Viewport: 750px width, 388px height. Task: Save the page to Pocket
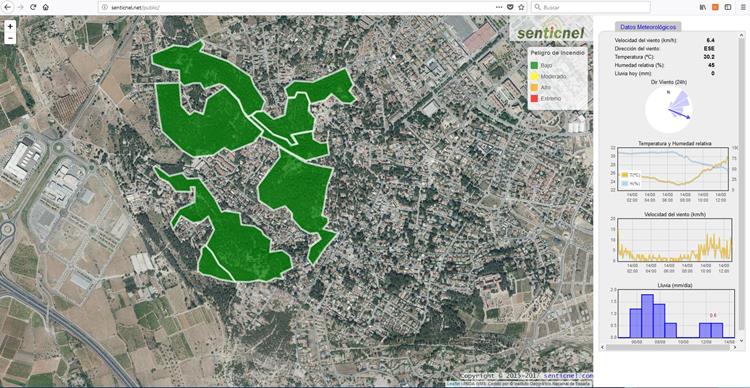(510, 7)
